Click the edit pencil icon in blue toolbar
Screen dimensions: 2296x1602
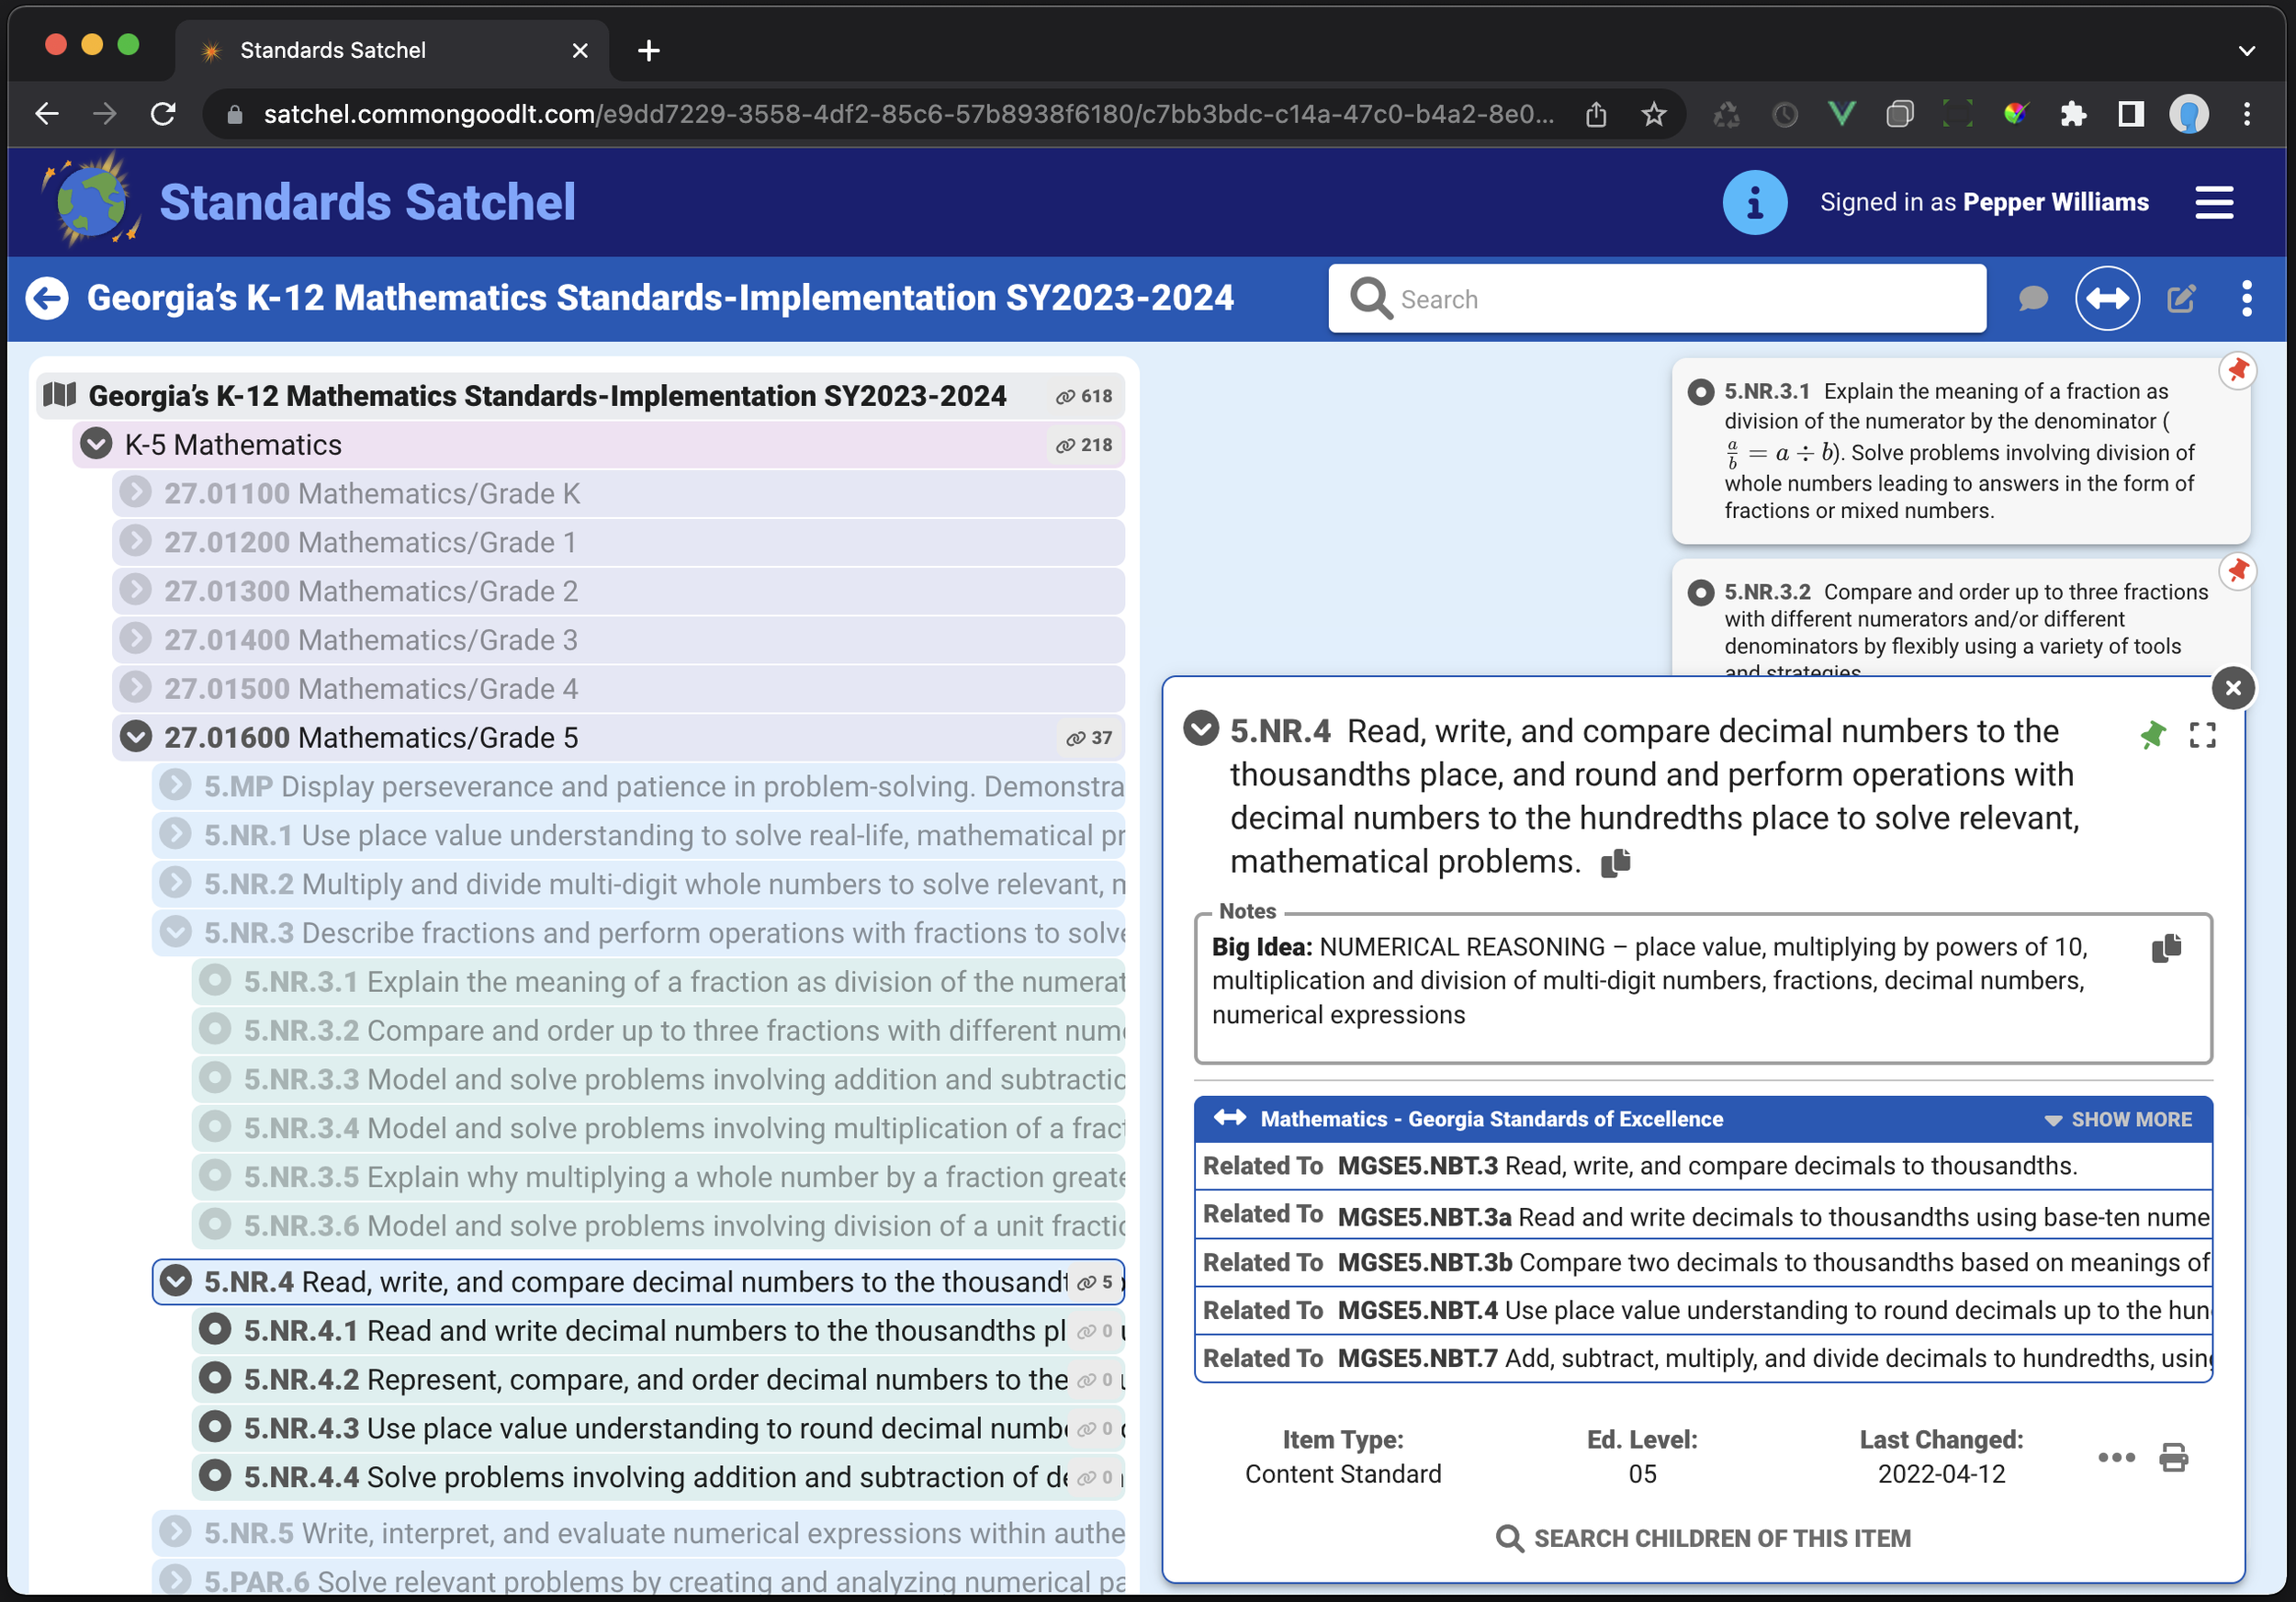point(2182,298)
